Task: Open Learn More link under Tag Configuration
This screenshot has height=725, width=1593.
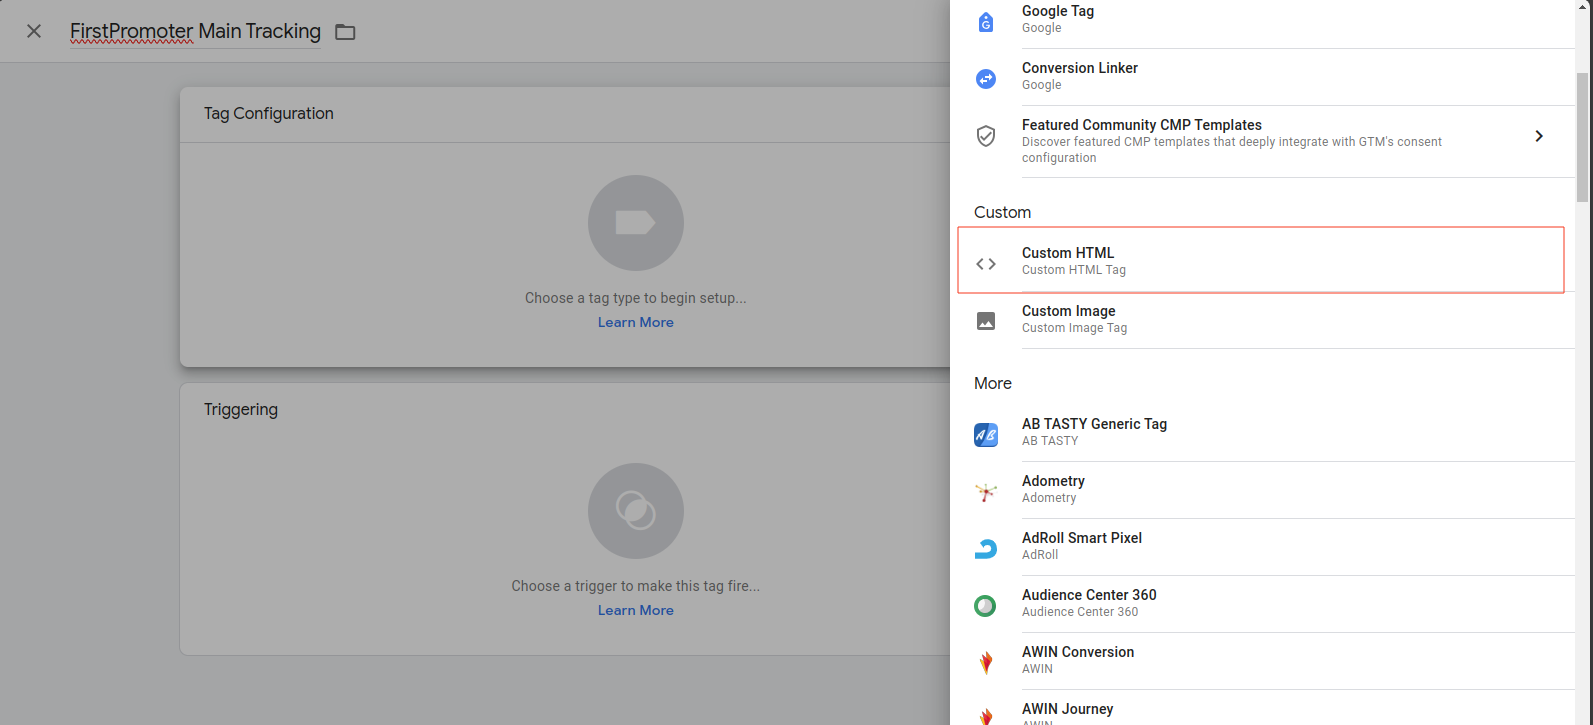Action: 636,322
